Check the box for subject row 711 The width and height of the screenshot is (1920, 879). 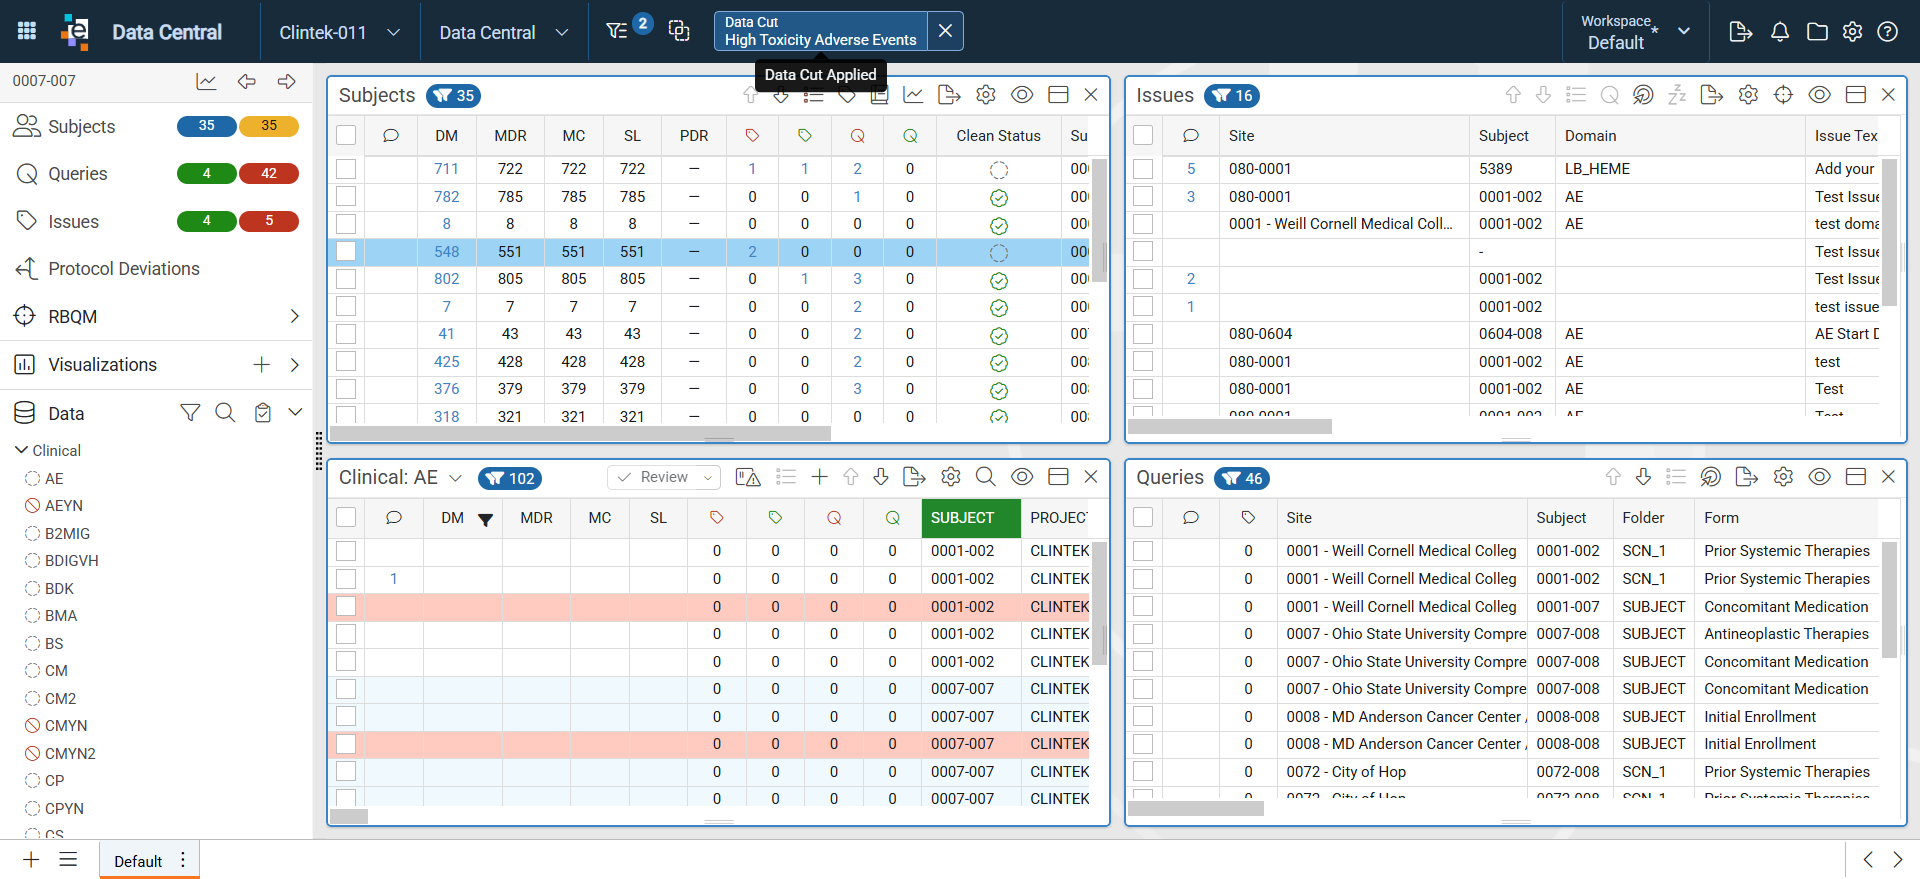click(346, 169)
